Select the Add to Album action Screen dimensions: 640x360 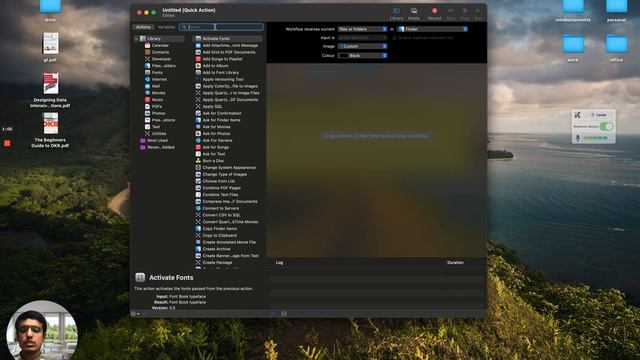click(212, 66)
